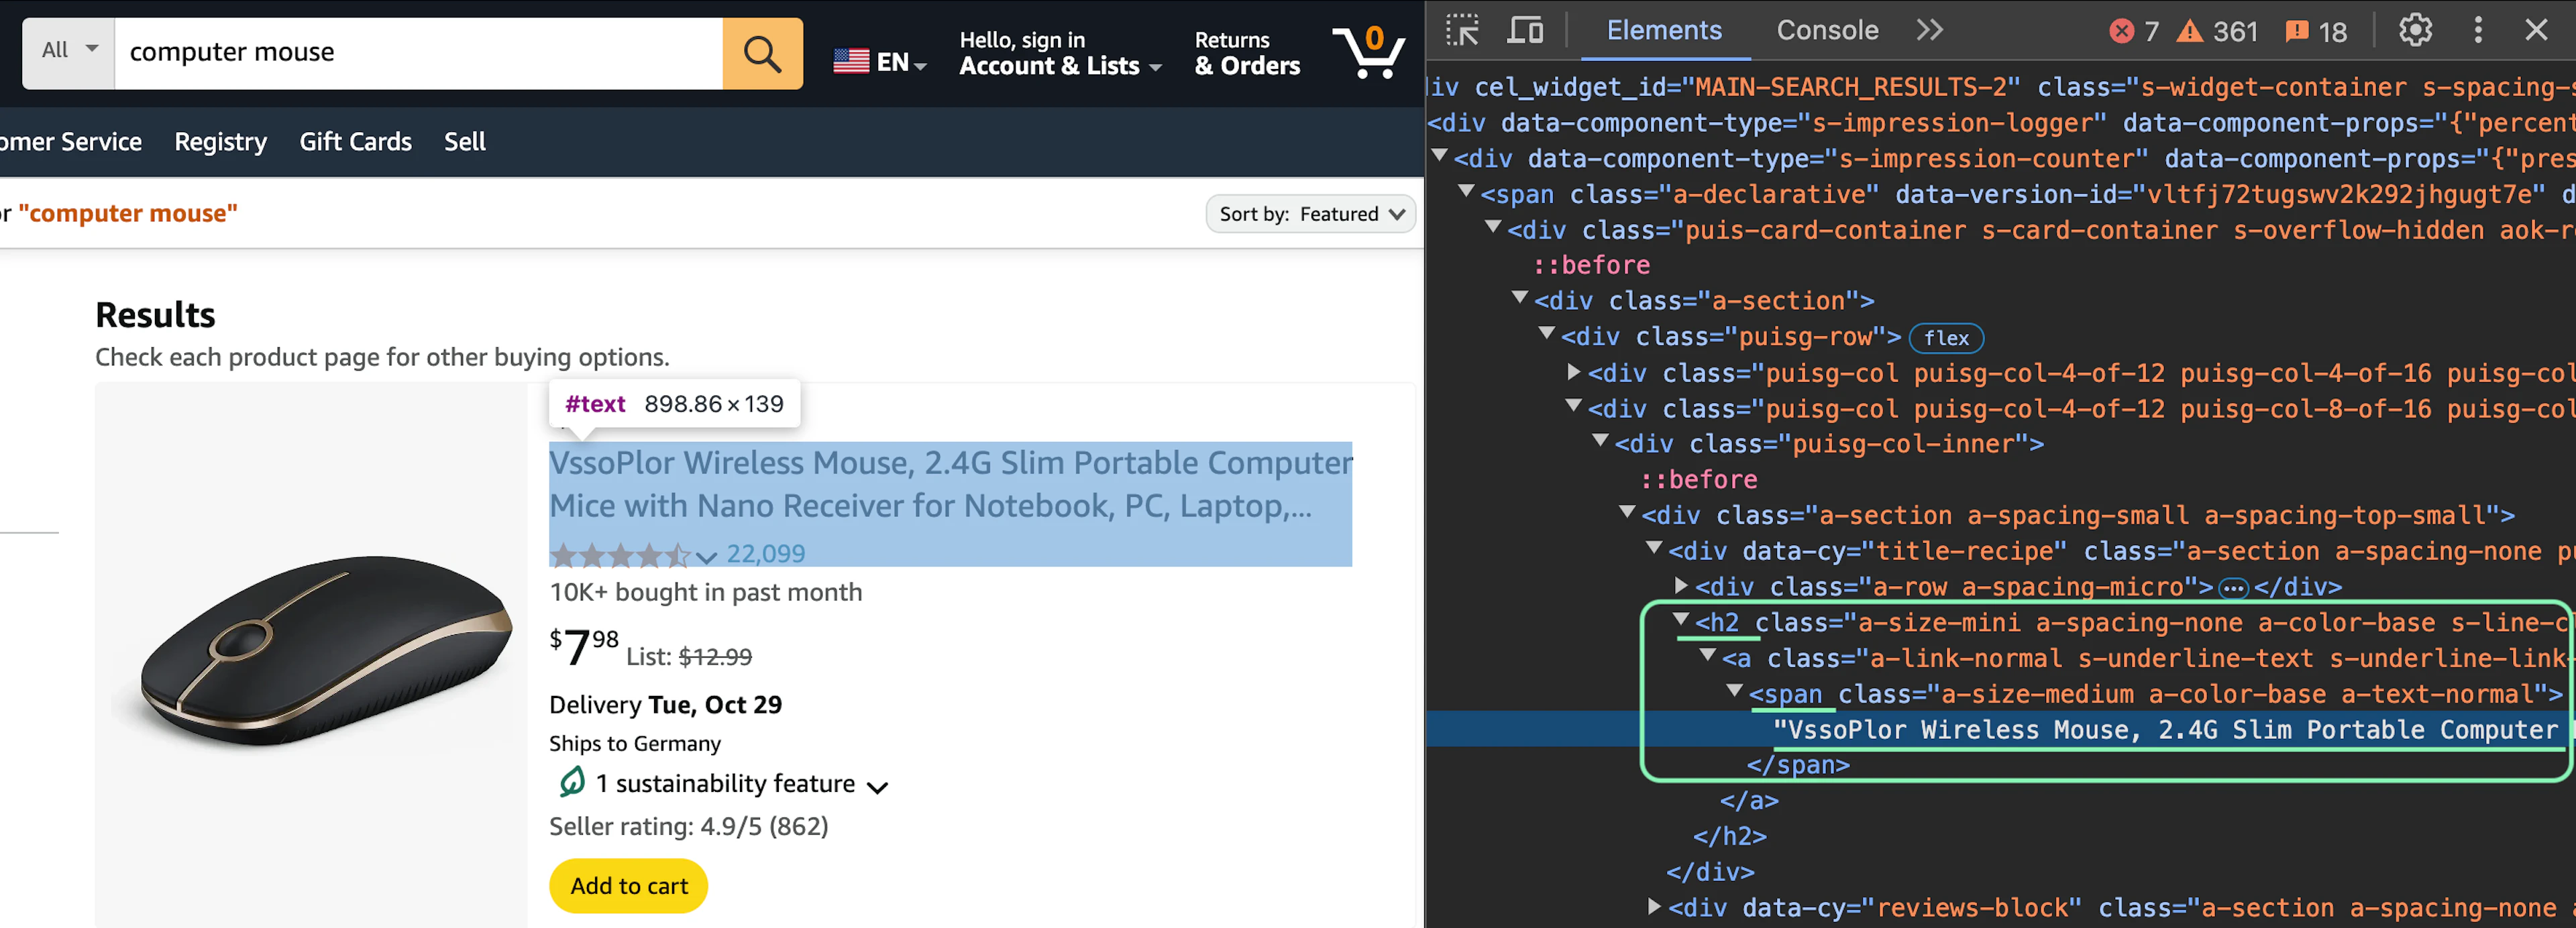Click '10K+ bought in past month' text
The image size is (2576, 928).
(x=705, y=592)
